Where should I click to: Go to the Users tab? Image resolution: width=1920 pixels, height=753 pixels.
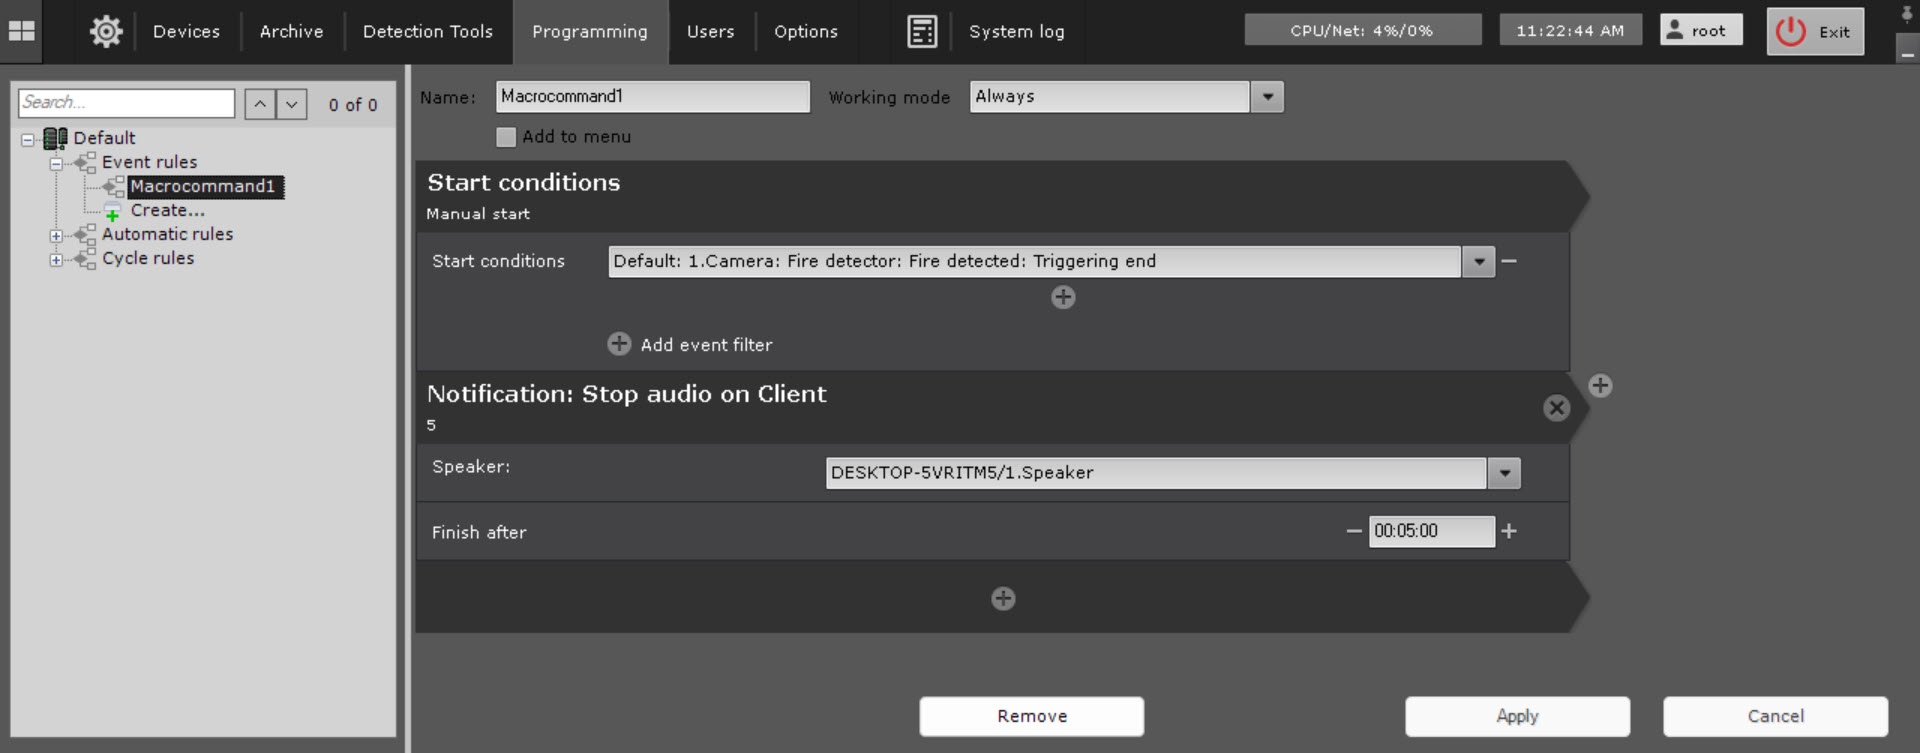711,31
